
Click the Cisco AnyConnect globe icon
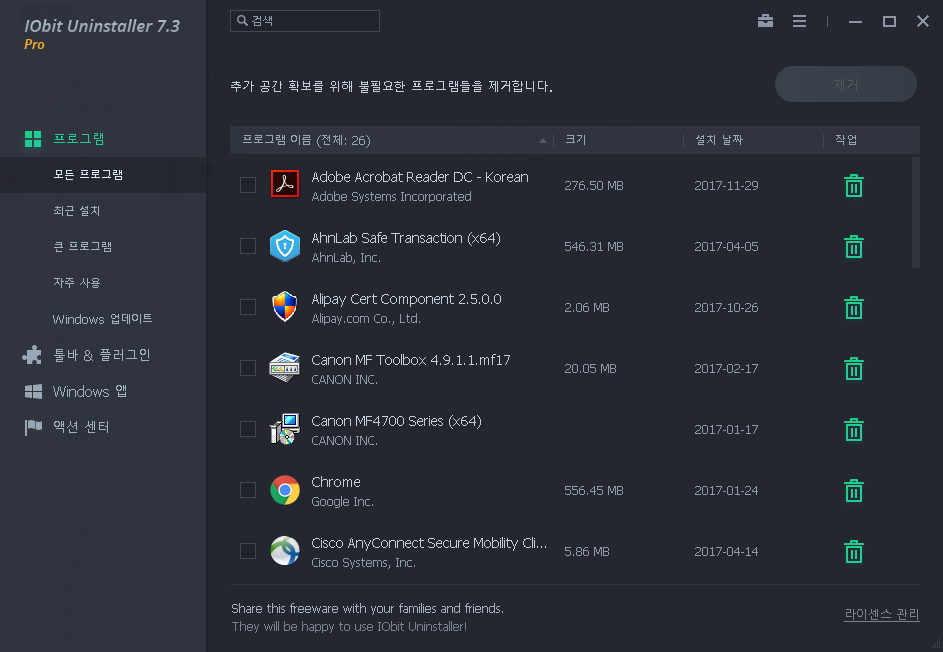(x=284, y=551)
